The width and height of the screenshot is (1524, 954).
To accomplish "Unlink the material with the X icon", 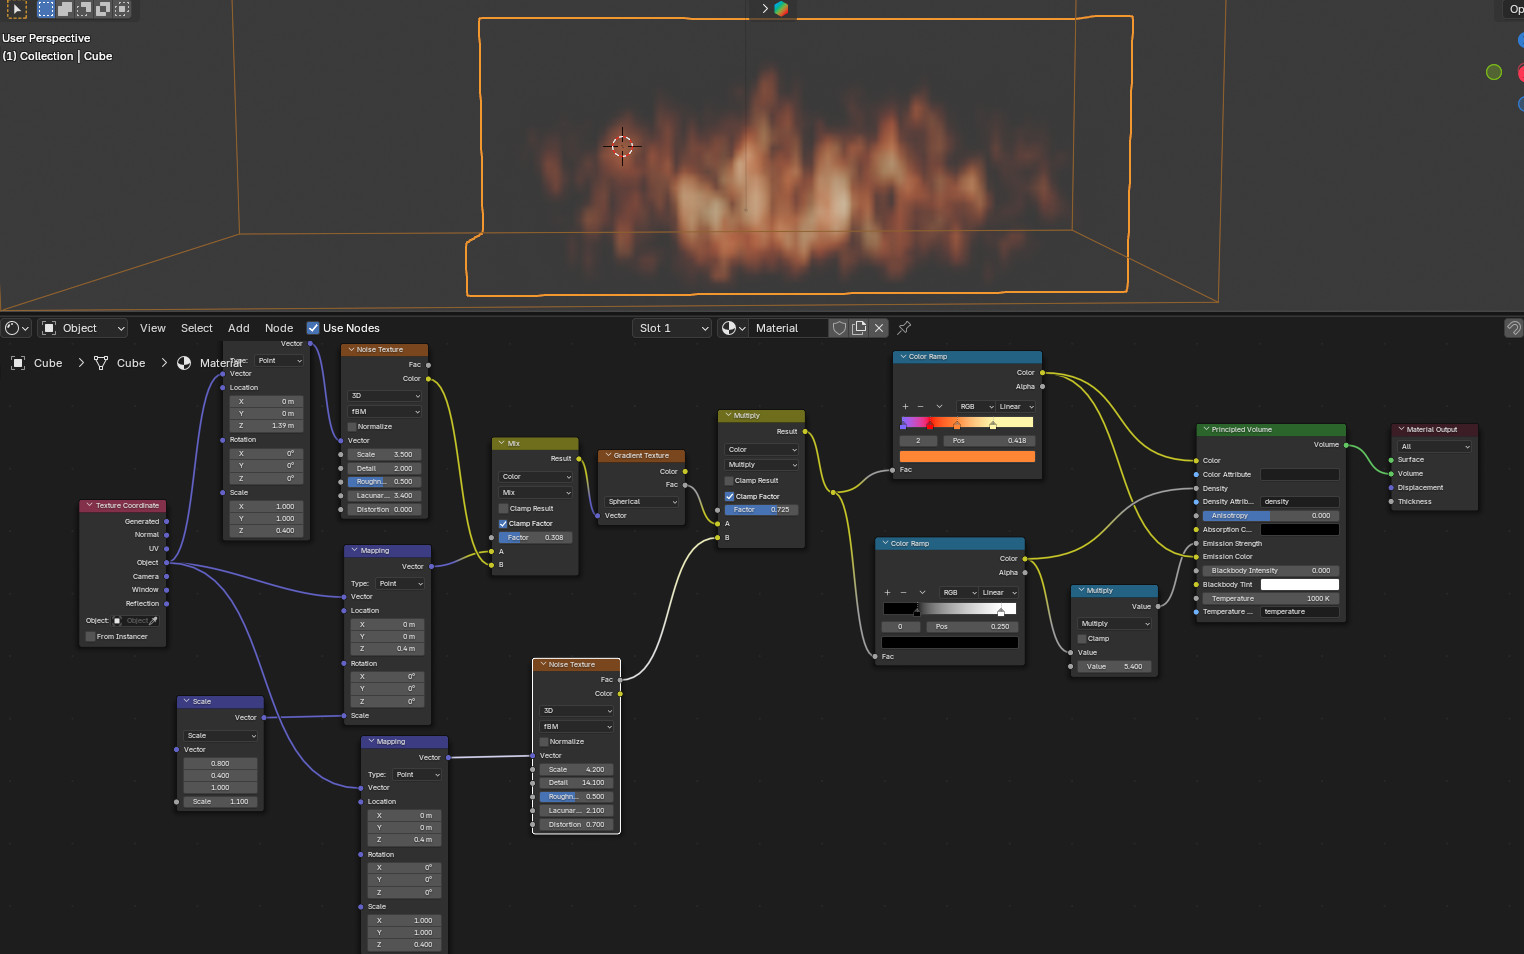I will click(879, 328).
